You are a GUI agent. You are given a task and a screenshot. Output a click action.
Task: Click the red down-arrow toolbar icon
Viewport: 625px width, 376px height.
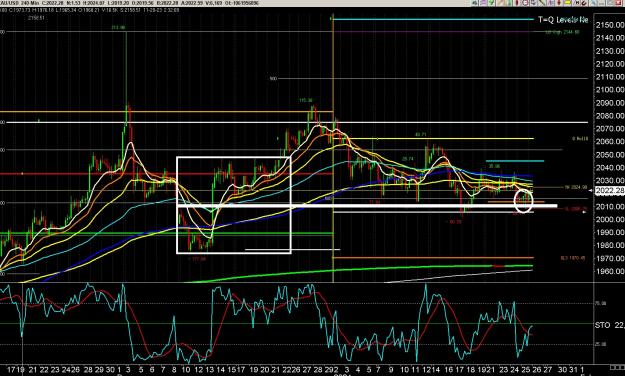[558, 3]
